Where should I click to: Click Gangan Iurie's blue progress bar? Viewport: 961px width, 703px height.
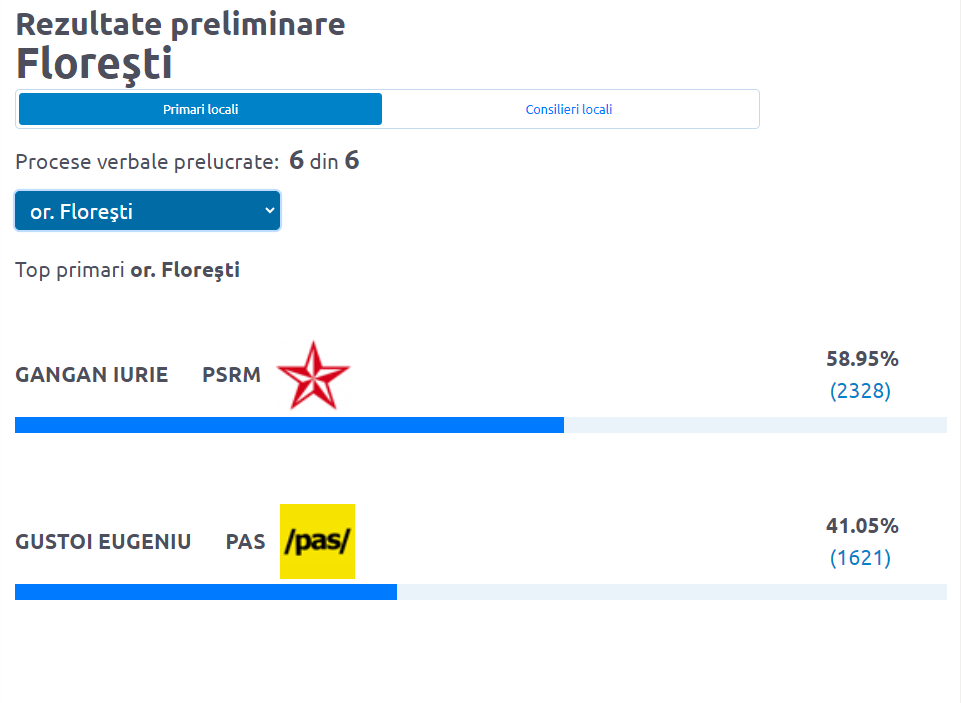[x=289, y=425]
